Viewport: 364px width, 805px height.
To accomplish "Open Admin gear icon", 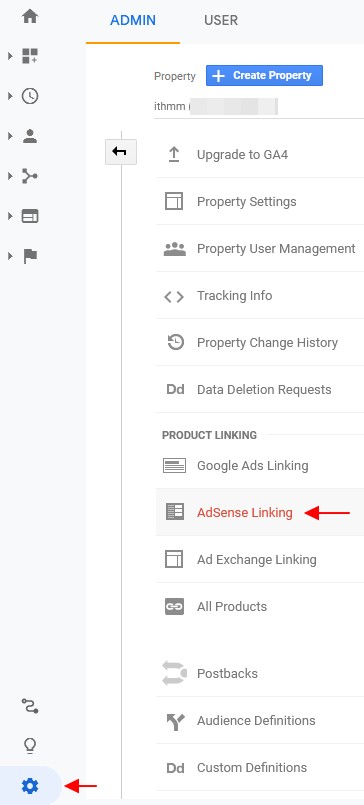I will (30, 785).
